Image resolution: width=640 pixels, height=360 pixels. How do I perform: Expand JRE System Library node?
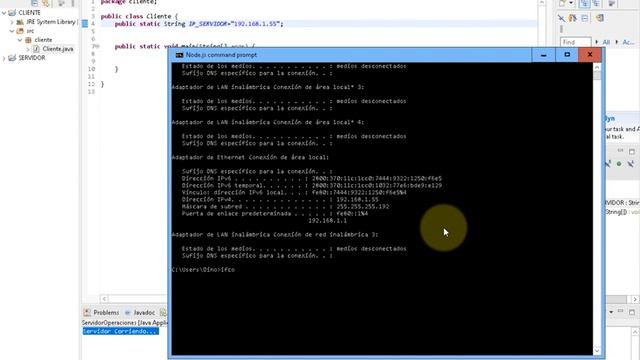[12, 22]
